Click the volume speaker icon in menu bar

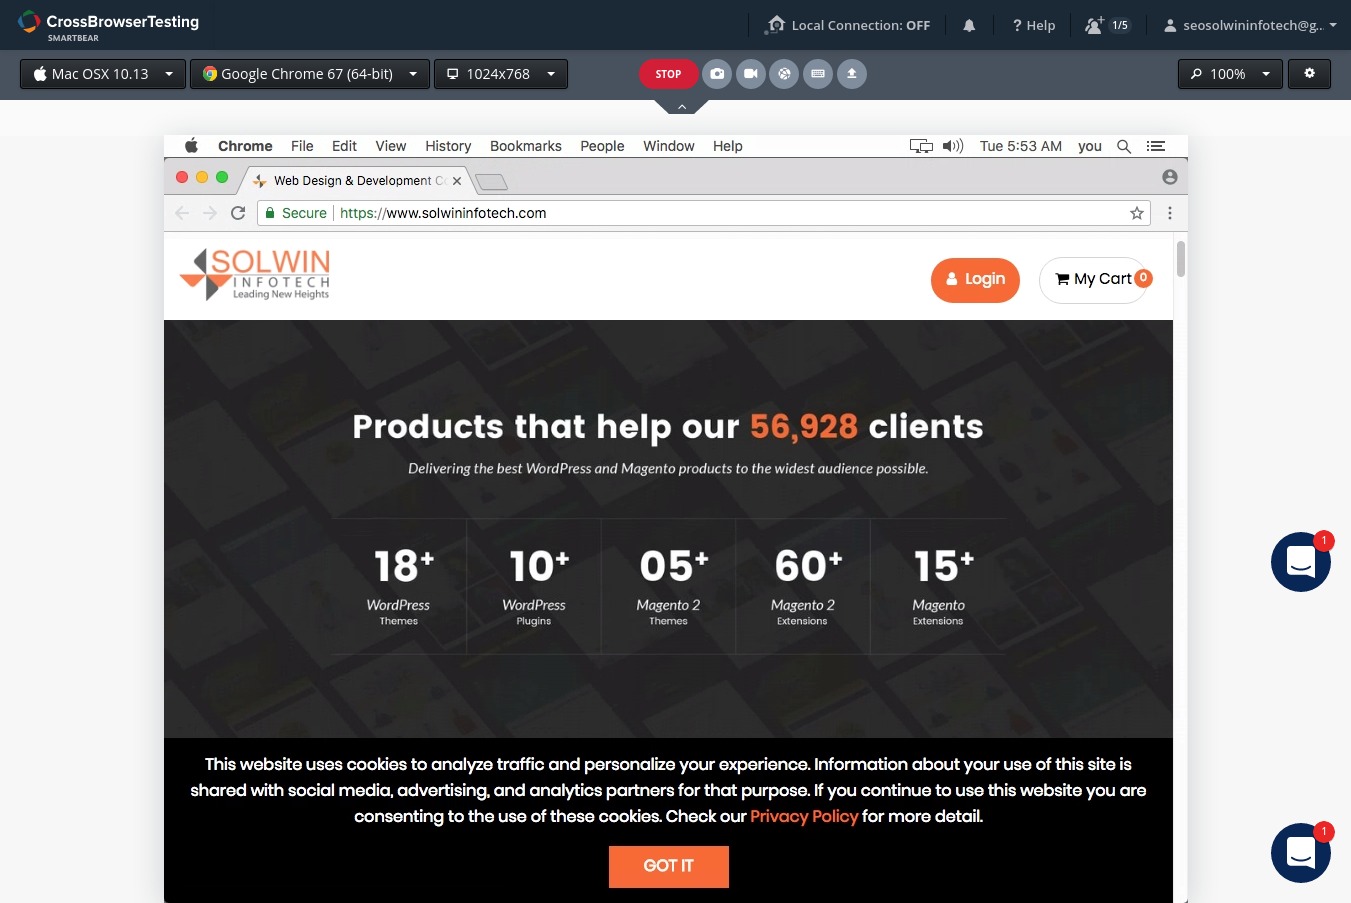click(953, 146)
